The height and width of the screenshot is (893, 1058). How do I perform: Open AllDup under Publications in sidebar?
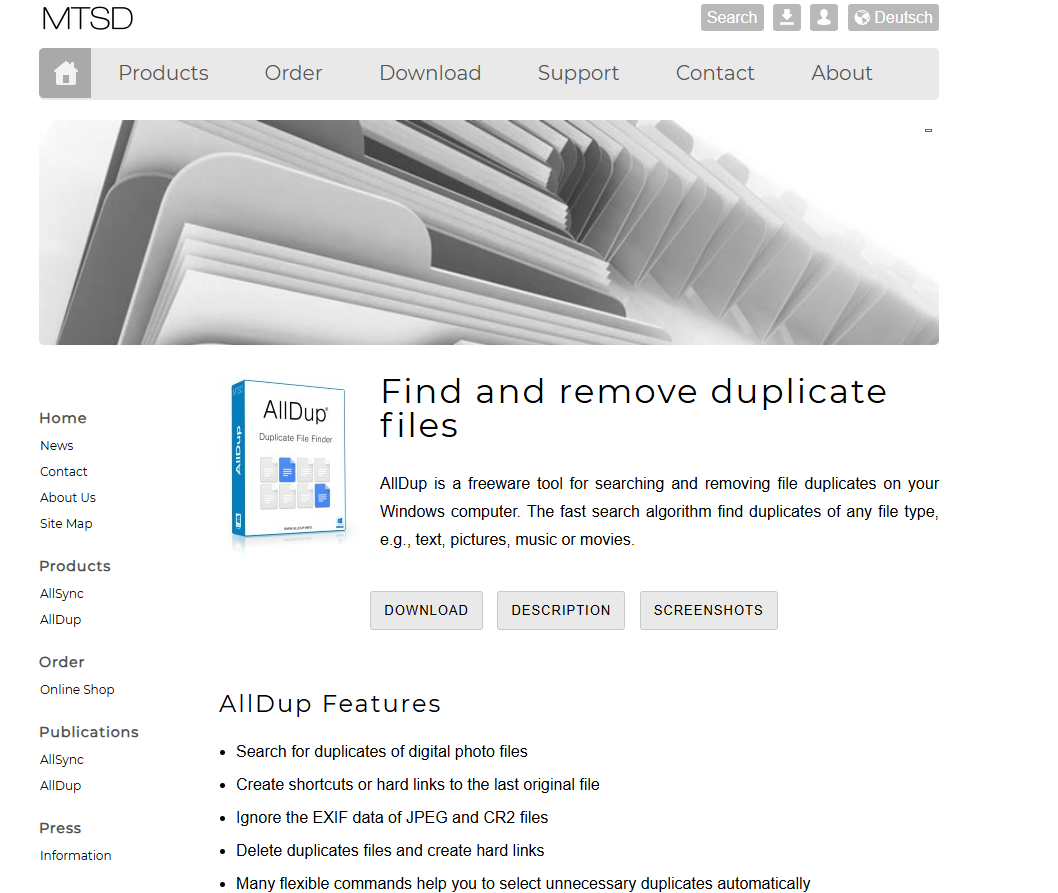coord(60,786)
